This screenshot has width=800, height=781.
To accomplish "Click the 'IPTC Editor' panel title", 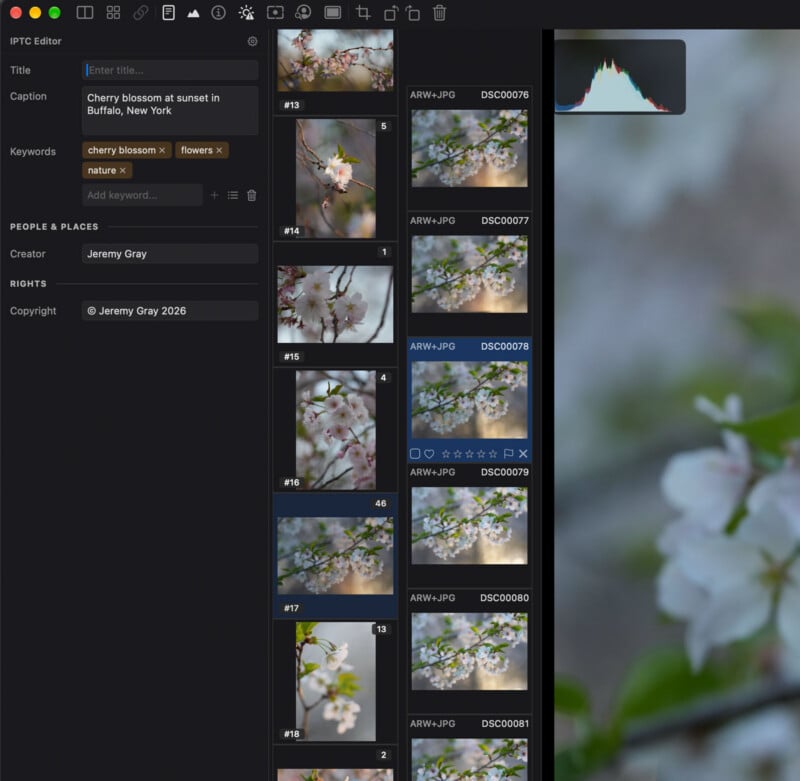I will 36,41.
